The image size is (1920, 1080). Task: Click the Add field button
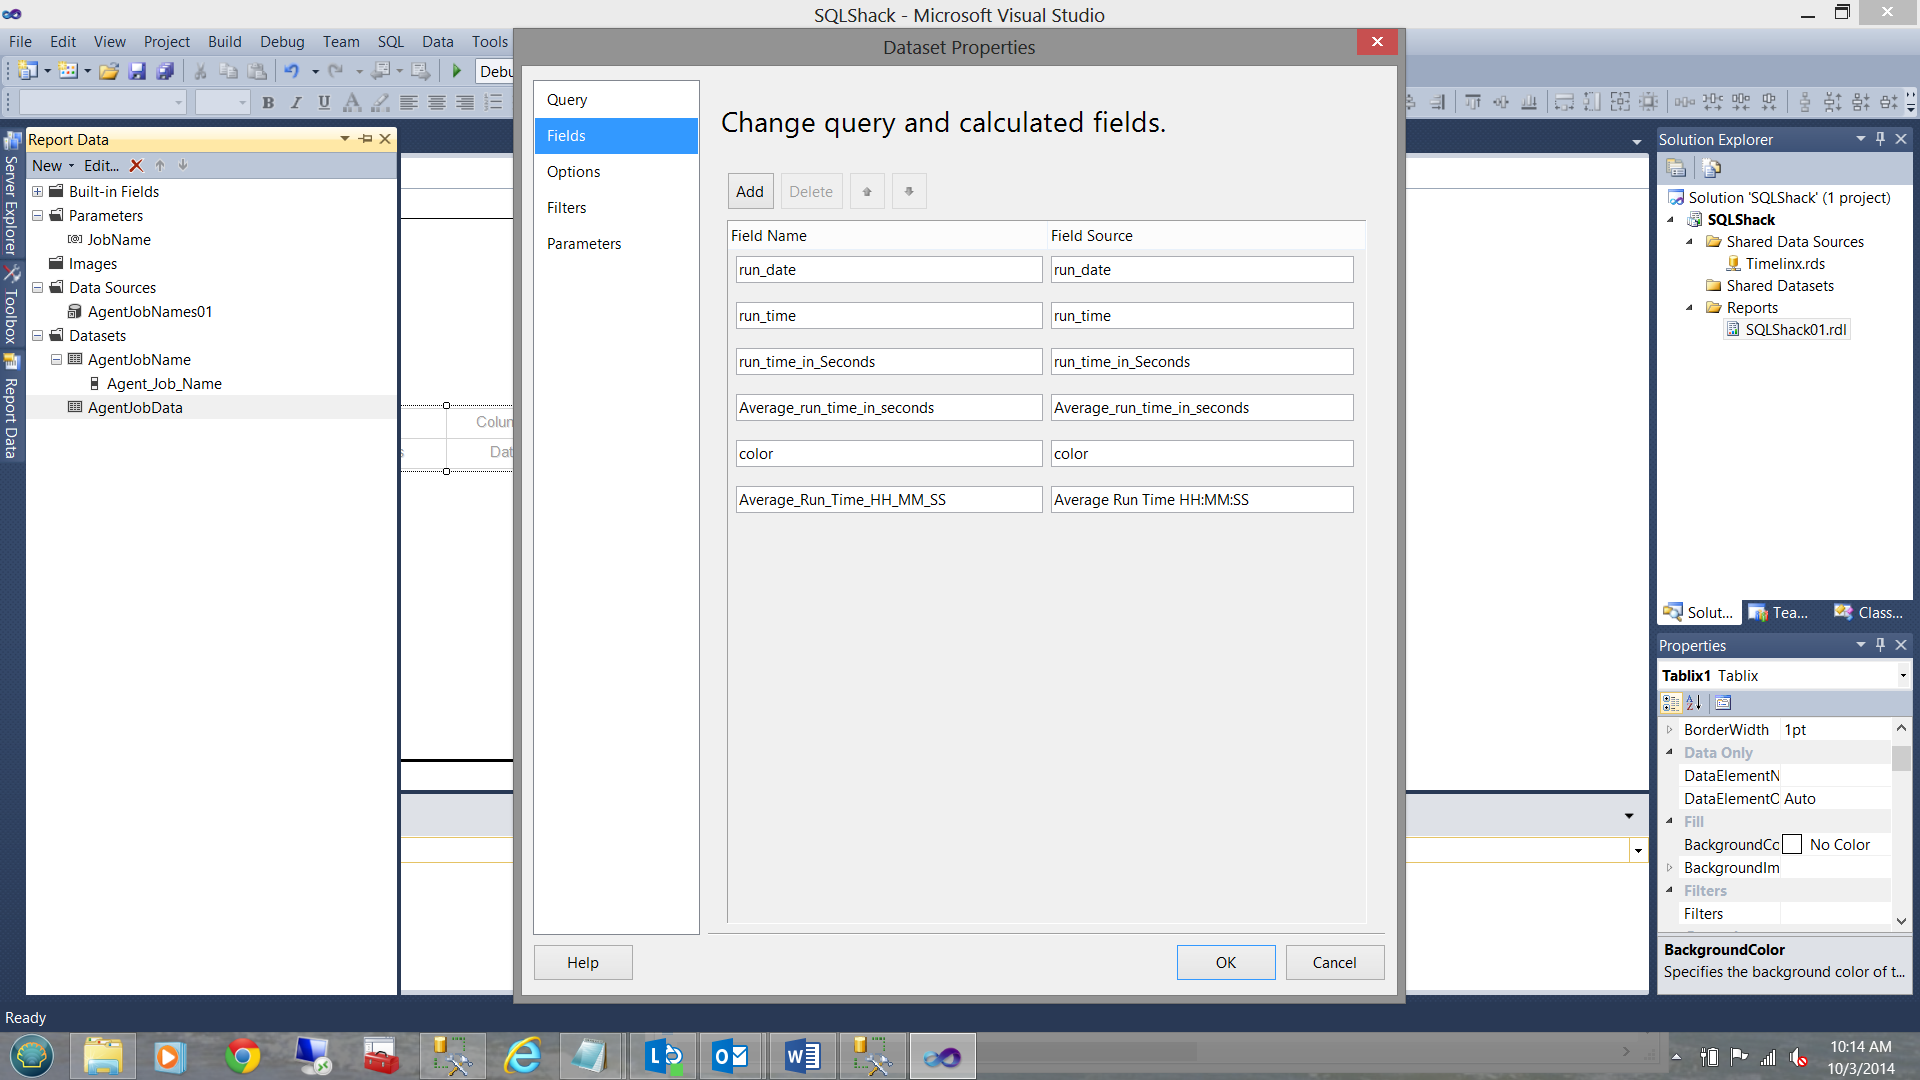[750, 191]
